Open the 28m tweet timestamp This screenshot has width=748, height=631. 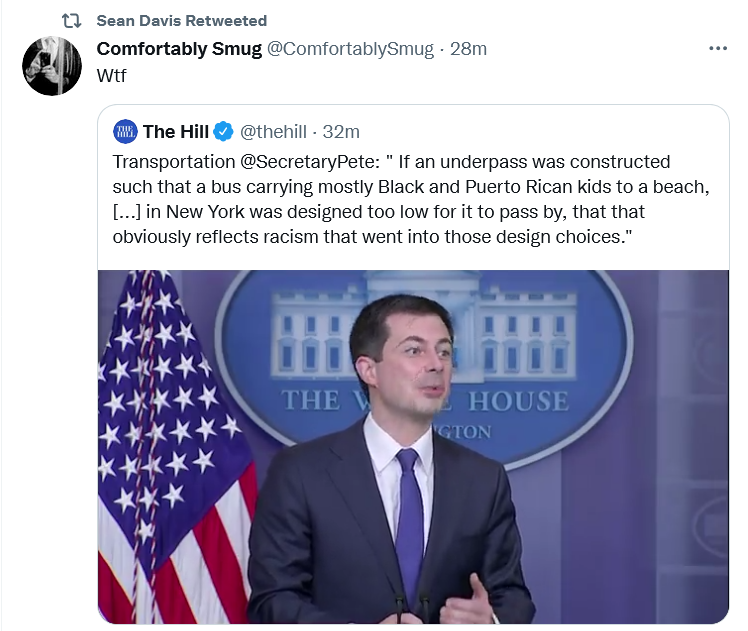(x=468, y=49)
